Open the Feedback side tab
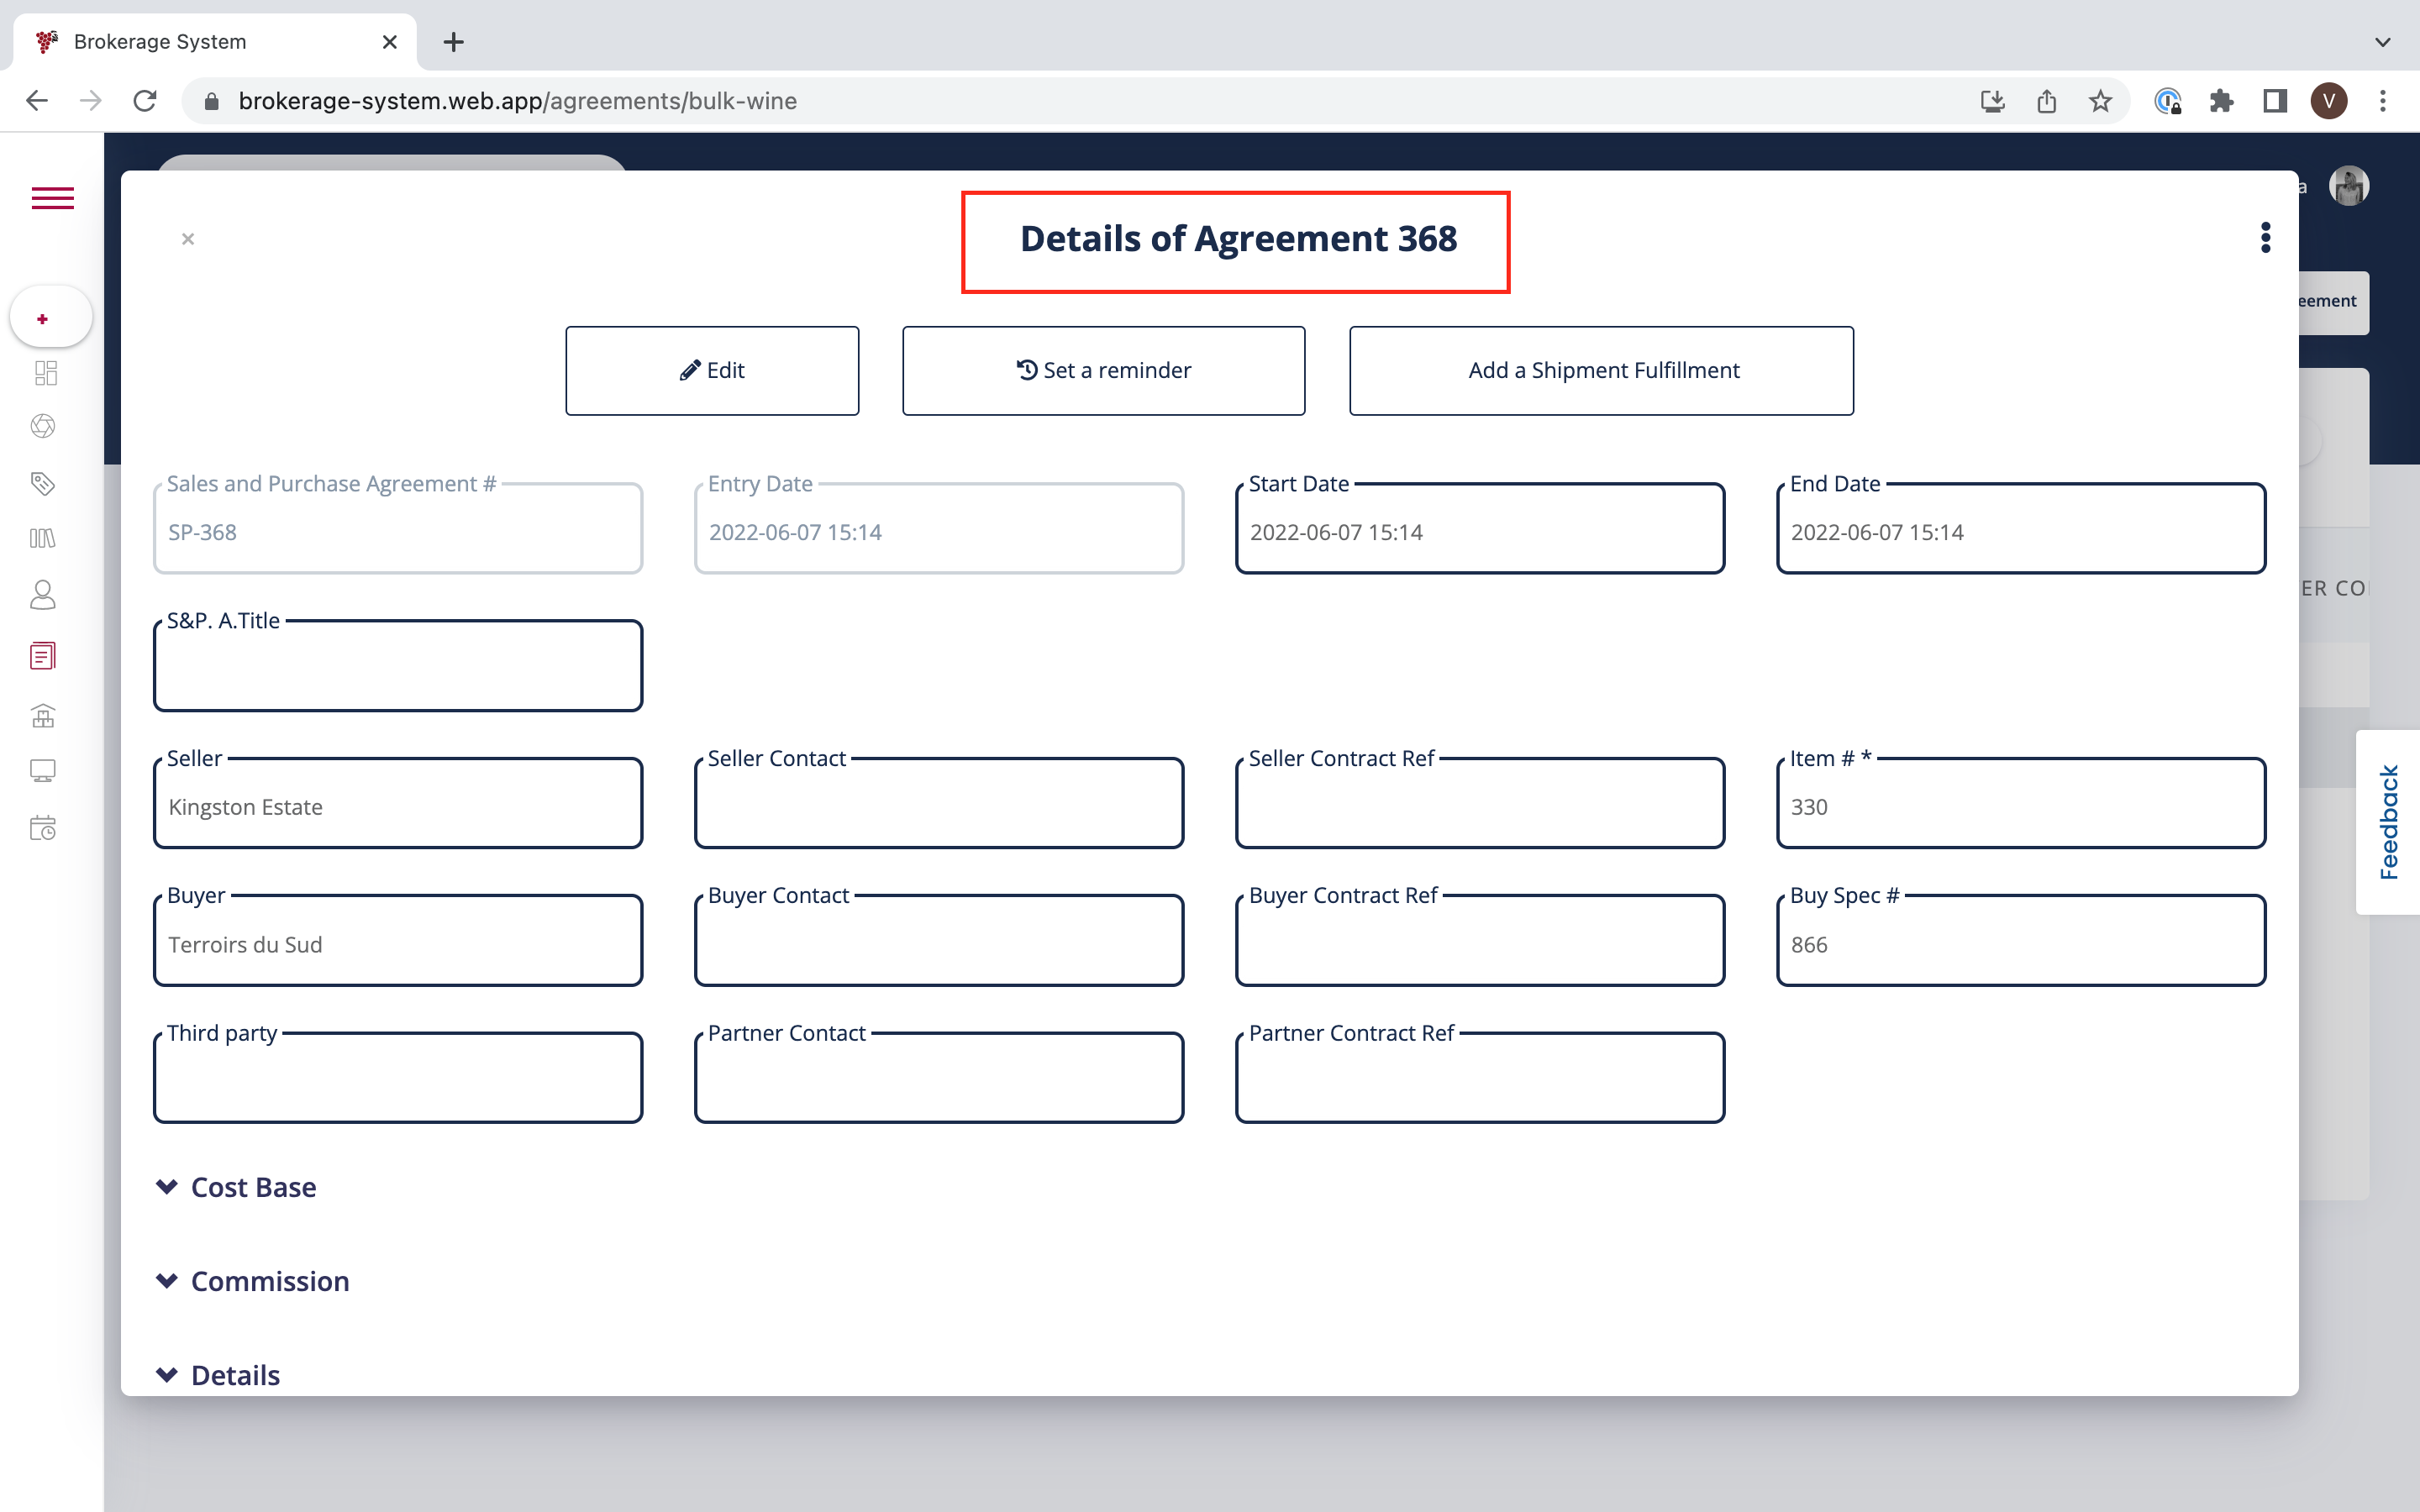This screenshot has height=1512, width=2420. click(x=2388, y=822)
